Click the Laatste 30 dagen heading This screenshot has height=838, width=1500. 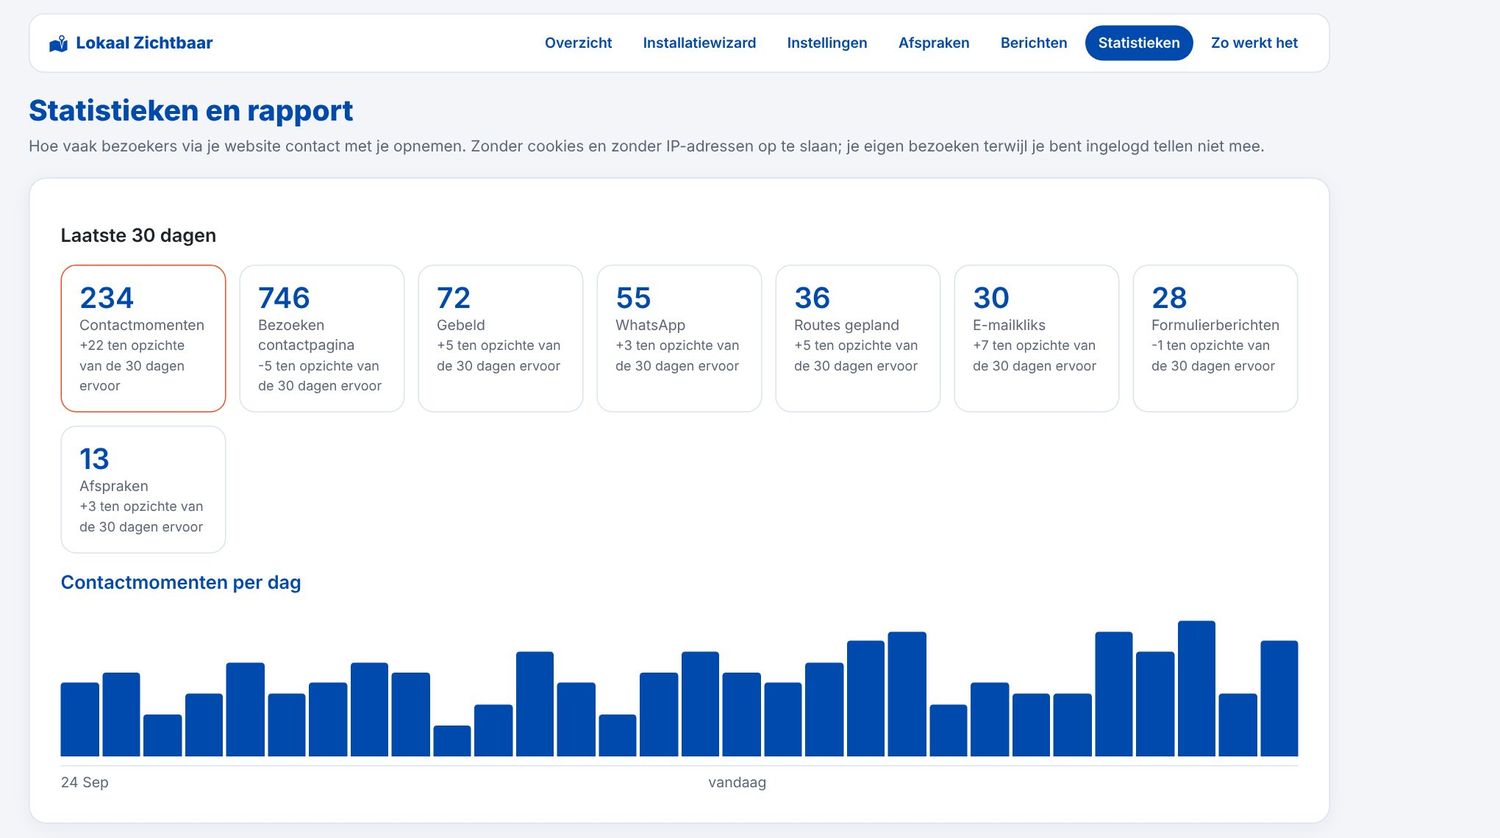click(x=138, y=235)
